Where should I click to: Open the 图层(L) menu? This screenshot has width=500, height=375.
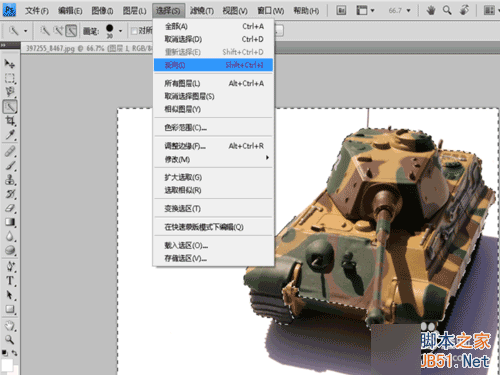(135, 11)
